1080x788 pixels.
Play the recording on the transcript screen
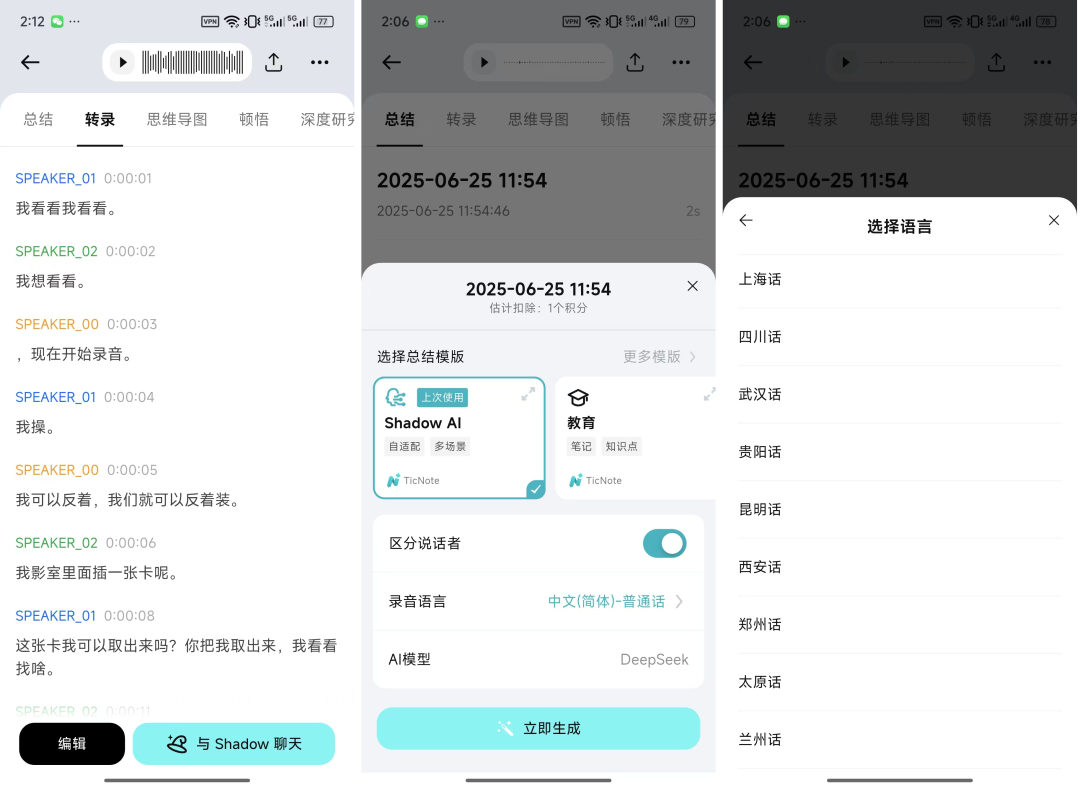(123, 63)
